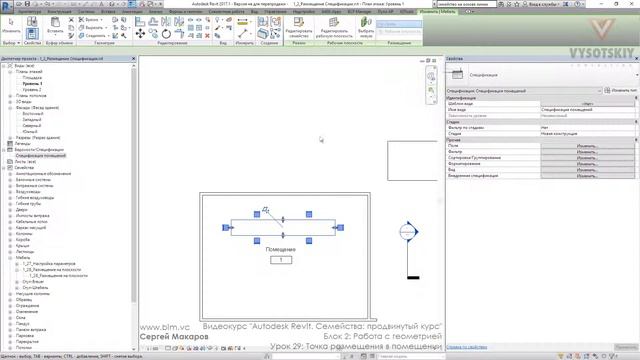This screenshot has width=640, height=360.
Task: Click the schedule type icon in Properties
Action: [x=458, y=75]
